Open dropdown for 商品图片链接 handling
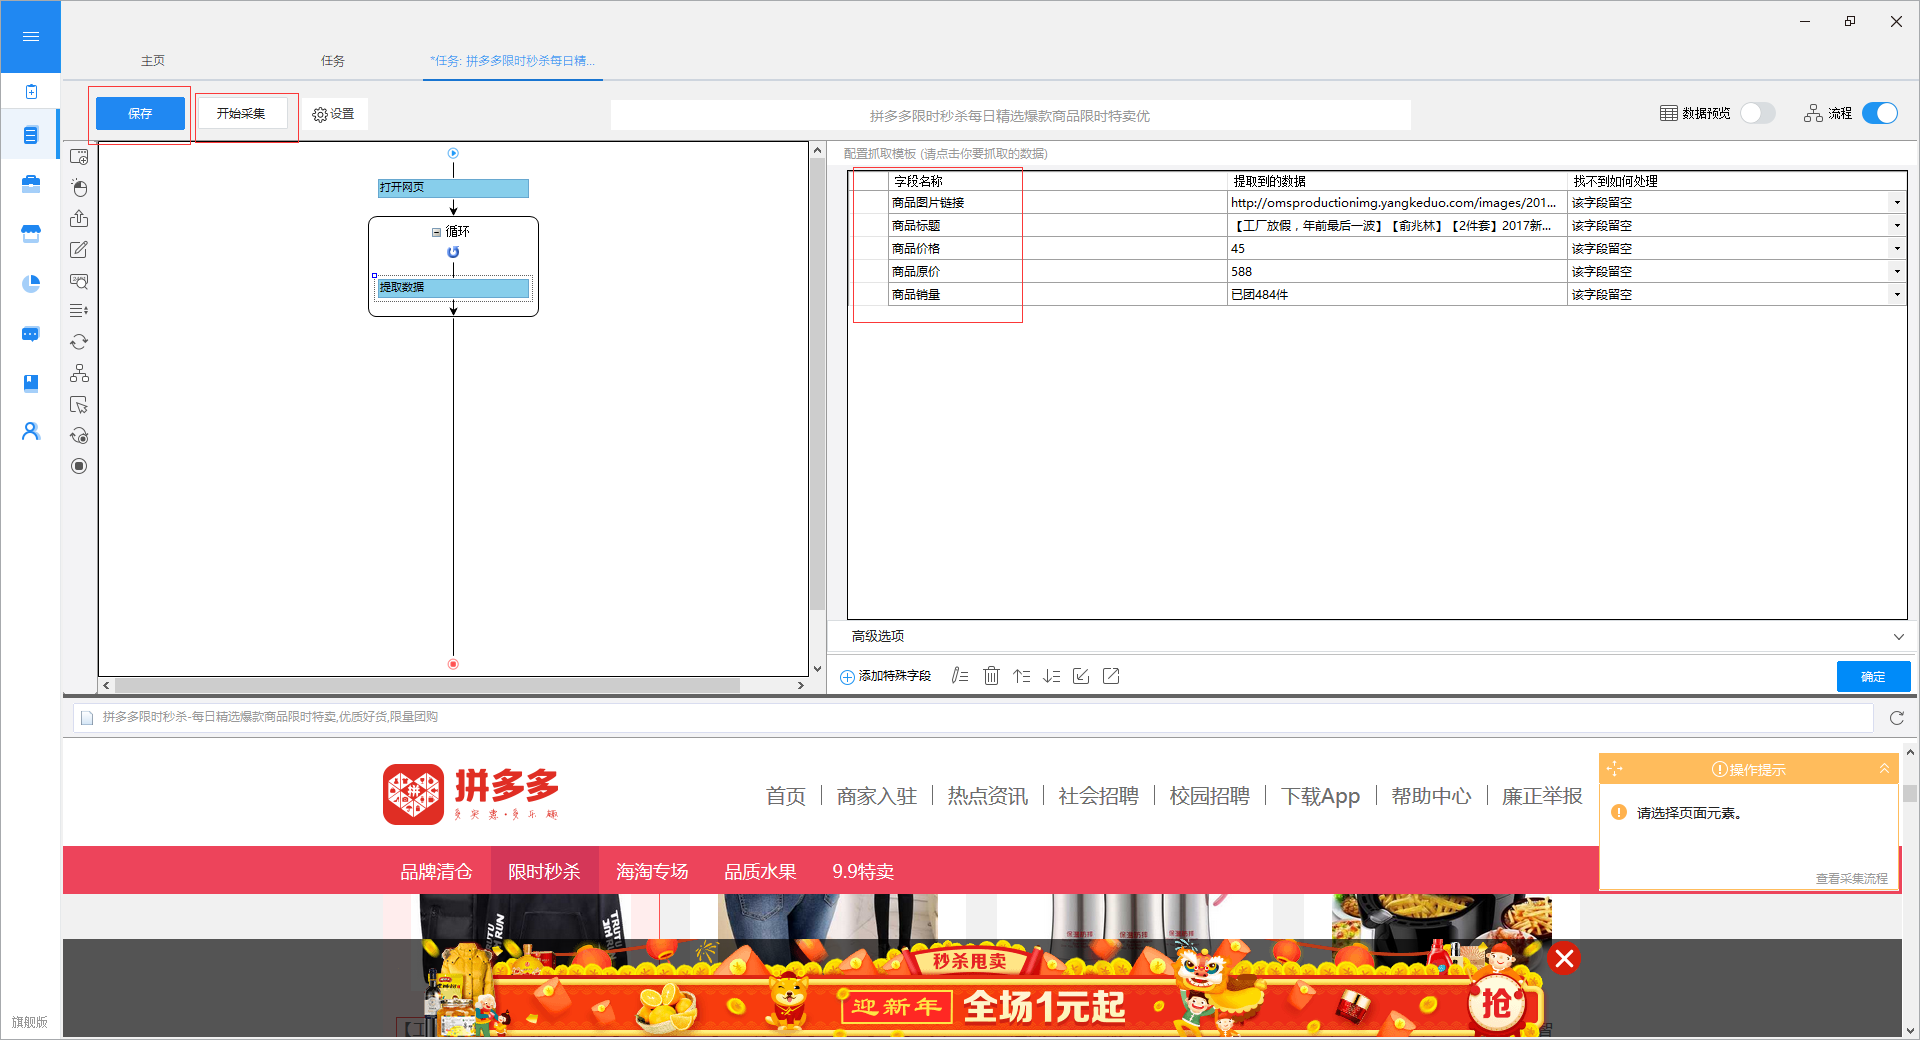Image resolution: width=1920 pixels, height=1040 pixels. (x=1896, y=203)
